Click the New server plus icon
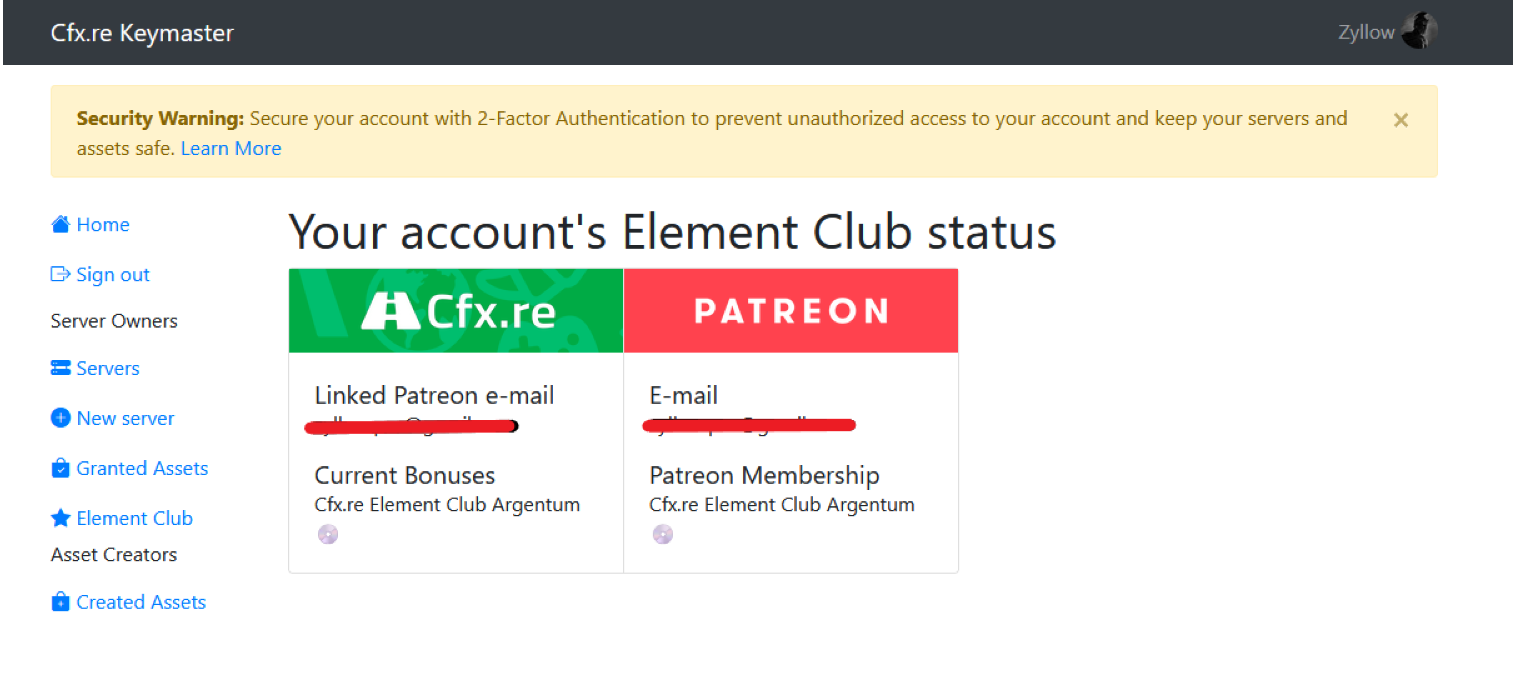Screen dimensions: 1513x688 click(61, 418)
